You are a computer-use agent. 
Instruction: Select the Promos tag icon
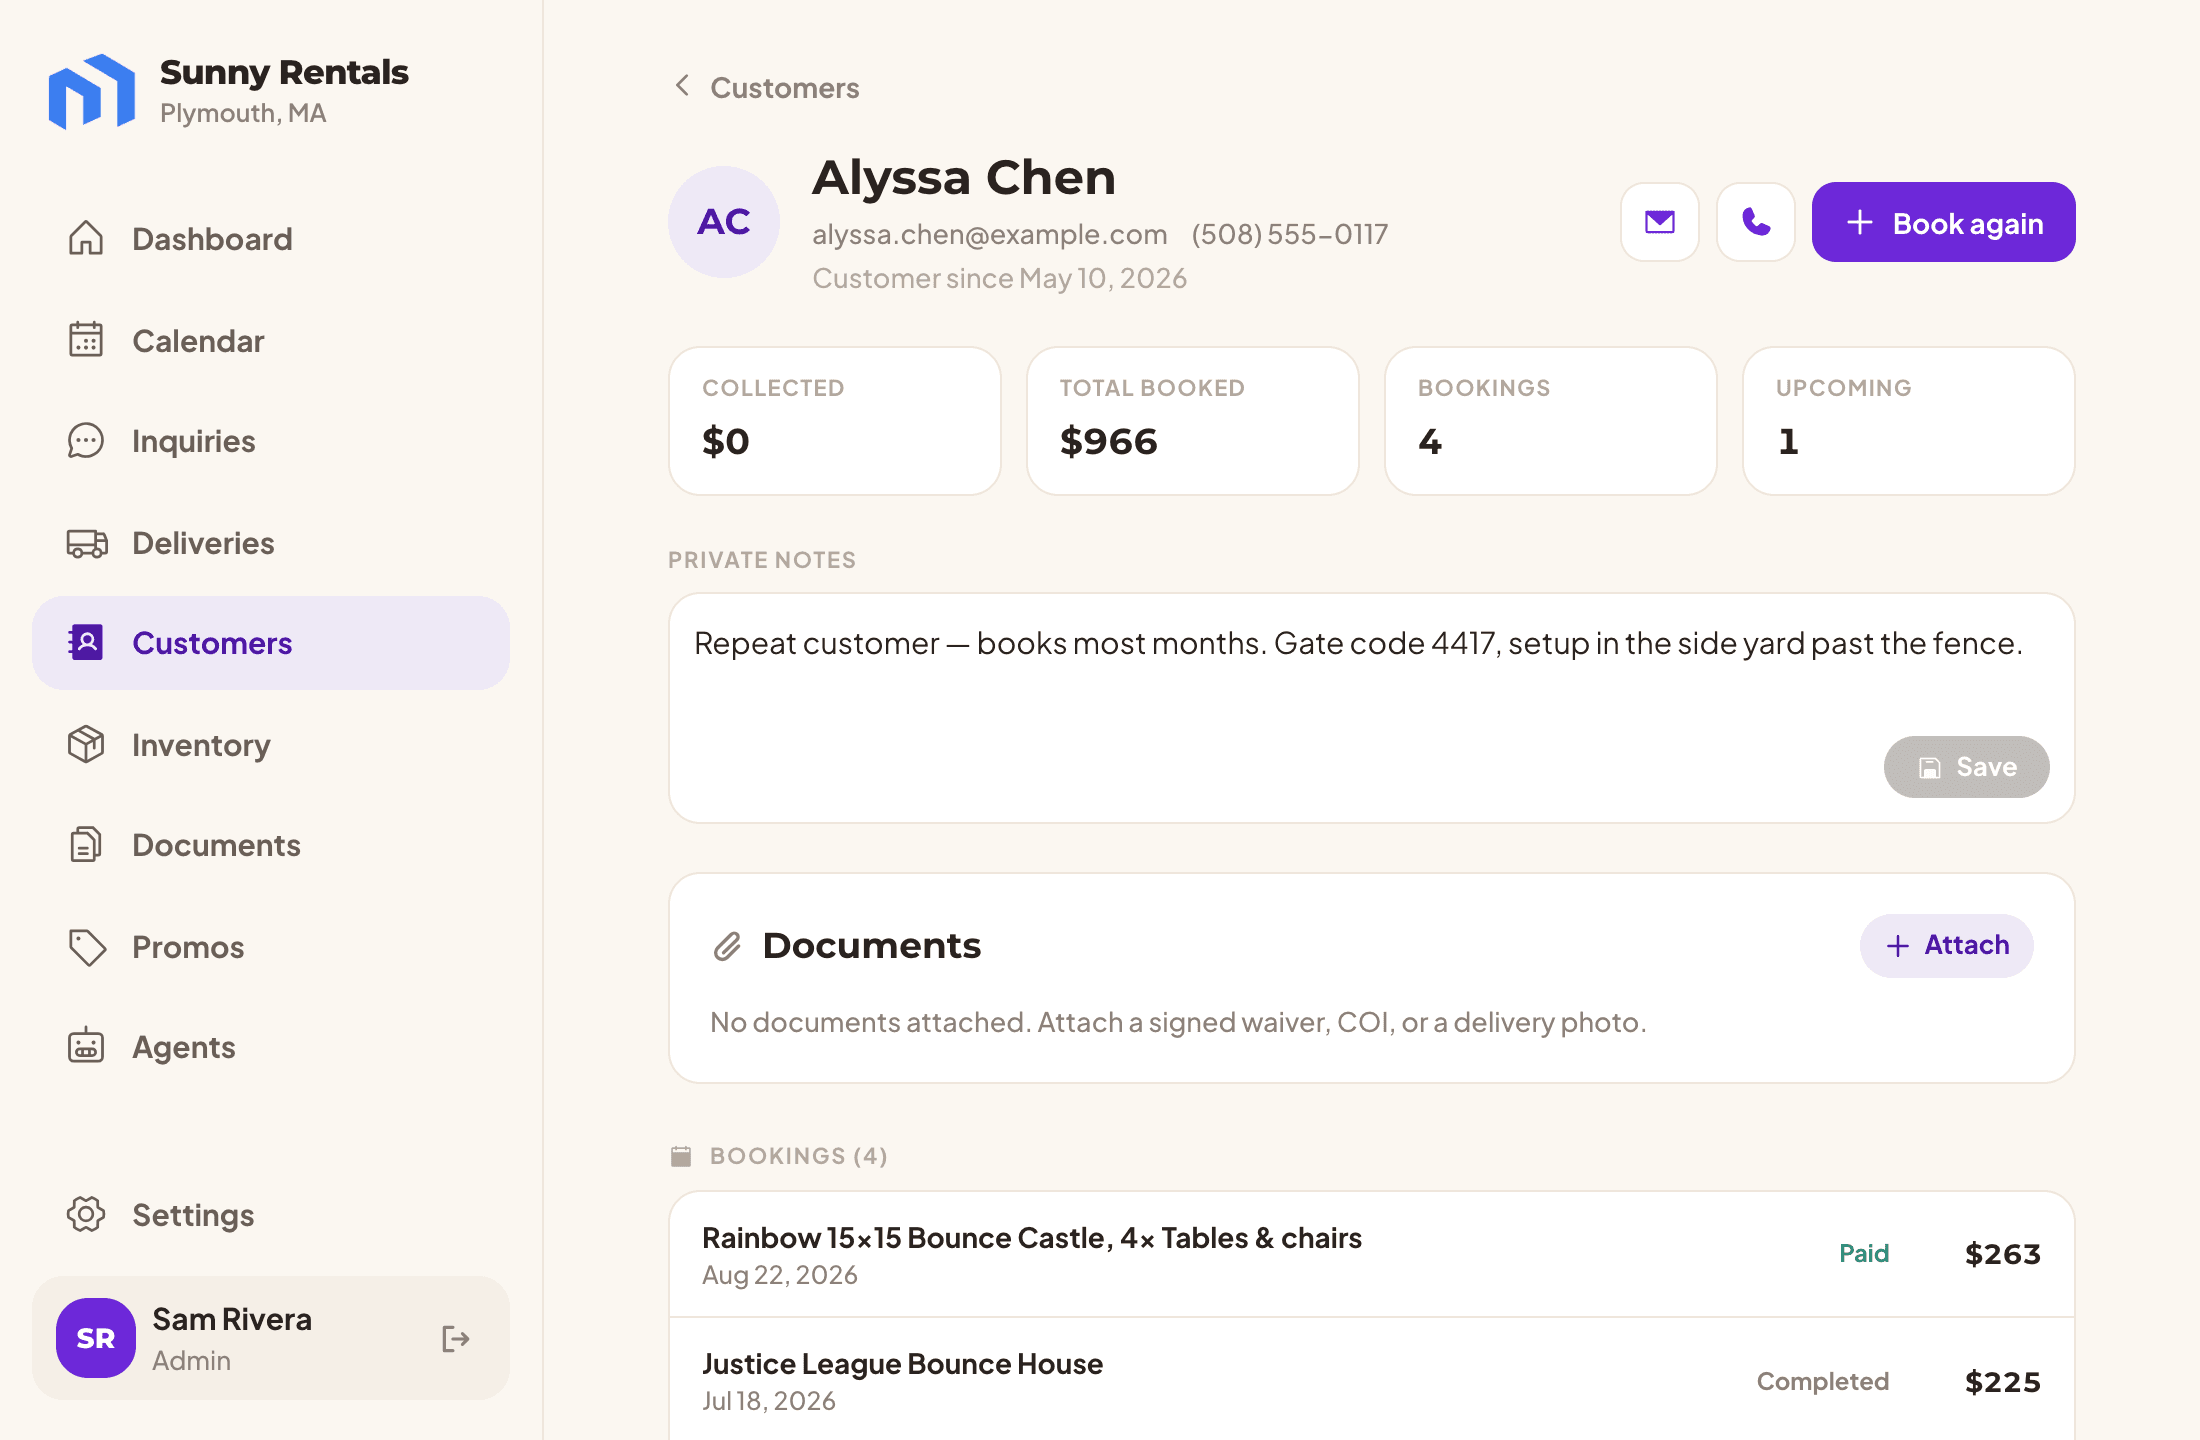click(x=86, y=947)
